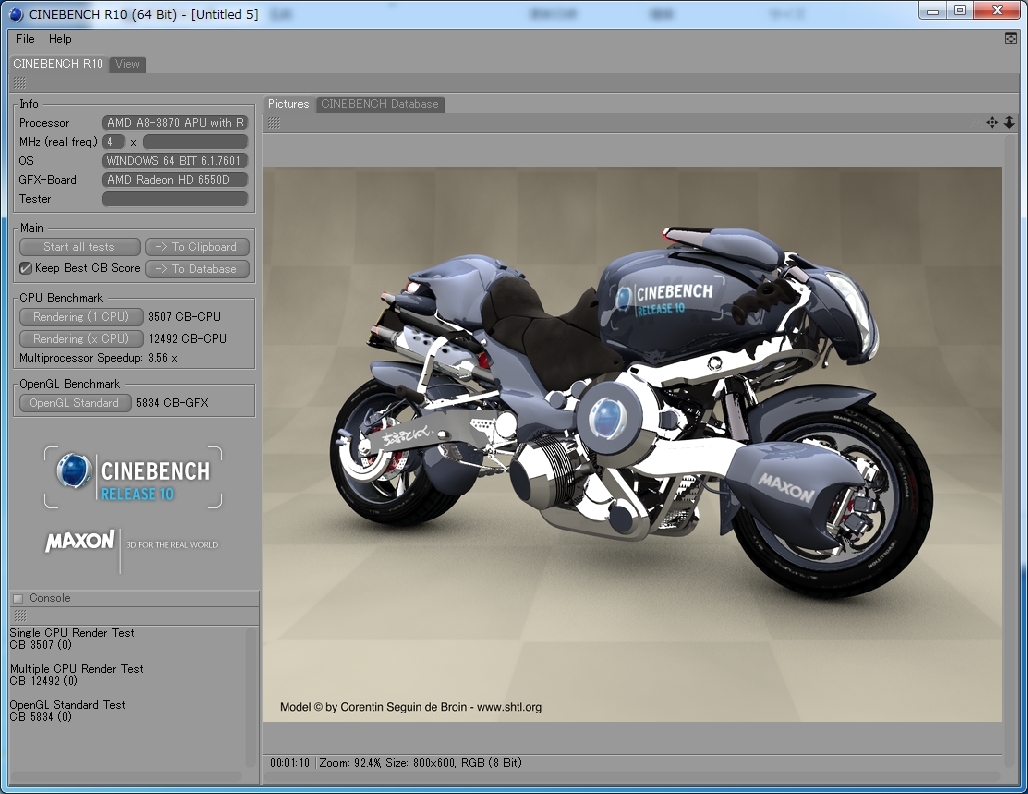Click the CINEBENCH app icon in title bar
This screenshot has width=1028, height=794.
pos(16,14)
